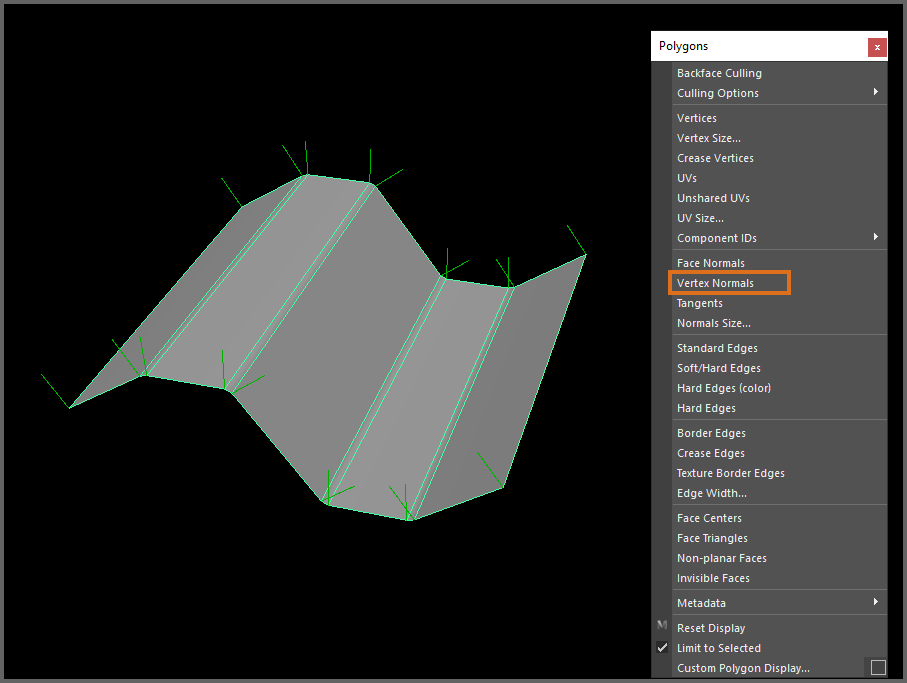Show Border Edges on the mesh
Screen dimensions: 907x683
[711, 433]
